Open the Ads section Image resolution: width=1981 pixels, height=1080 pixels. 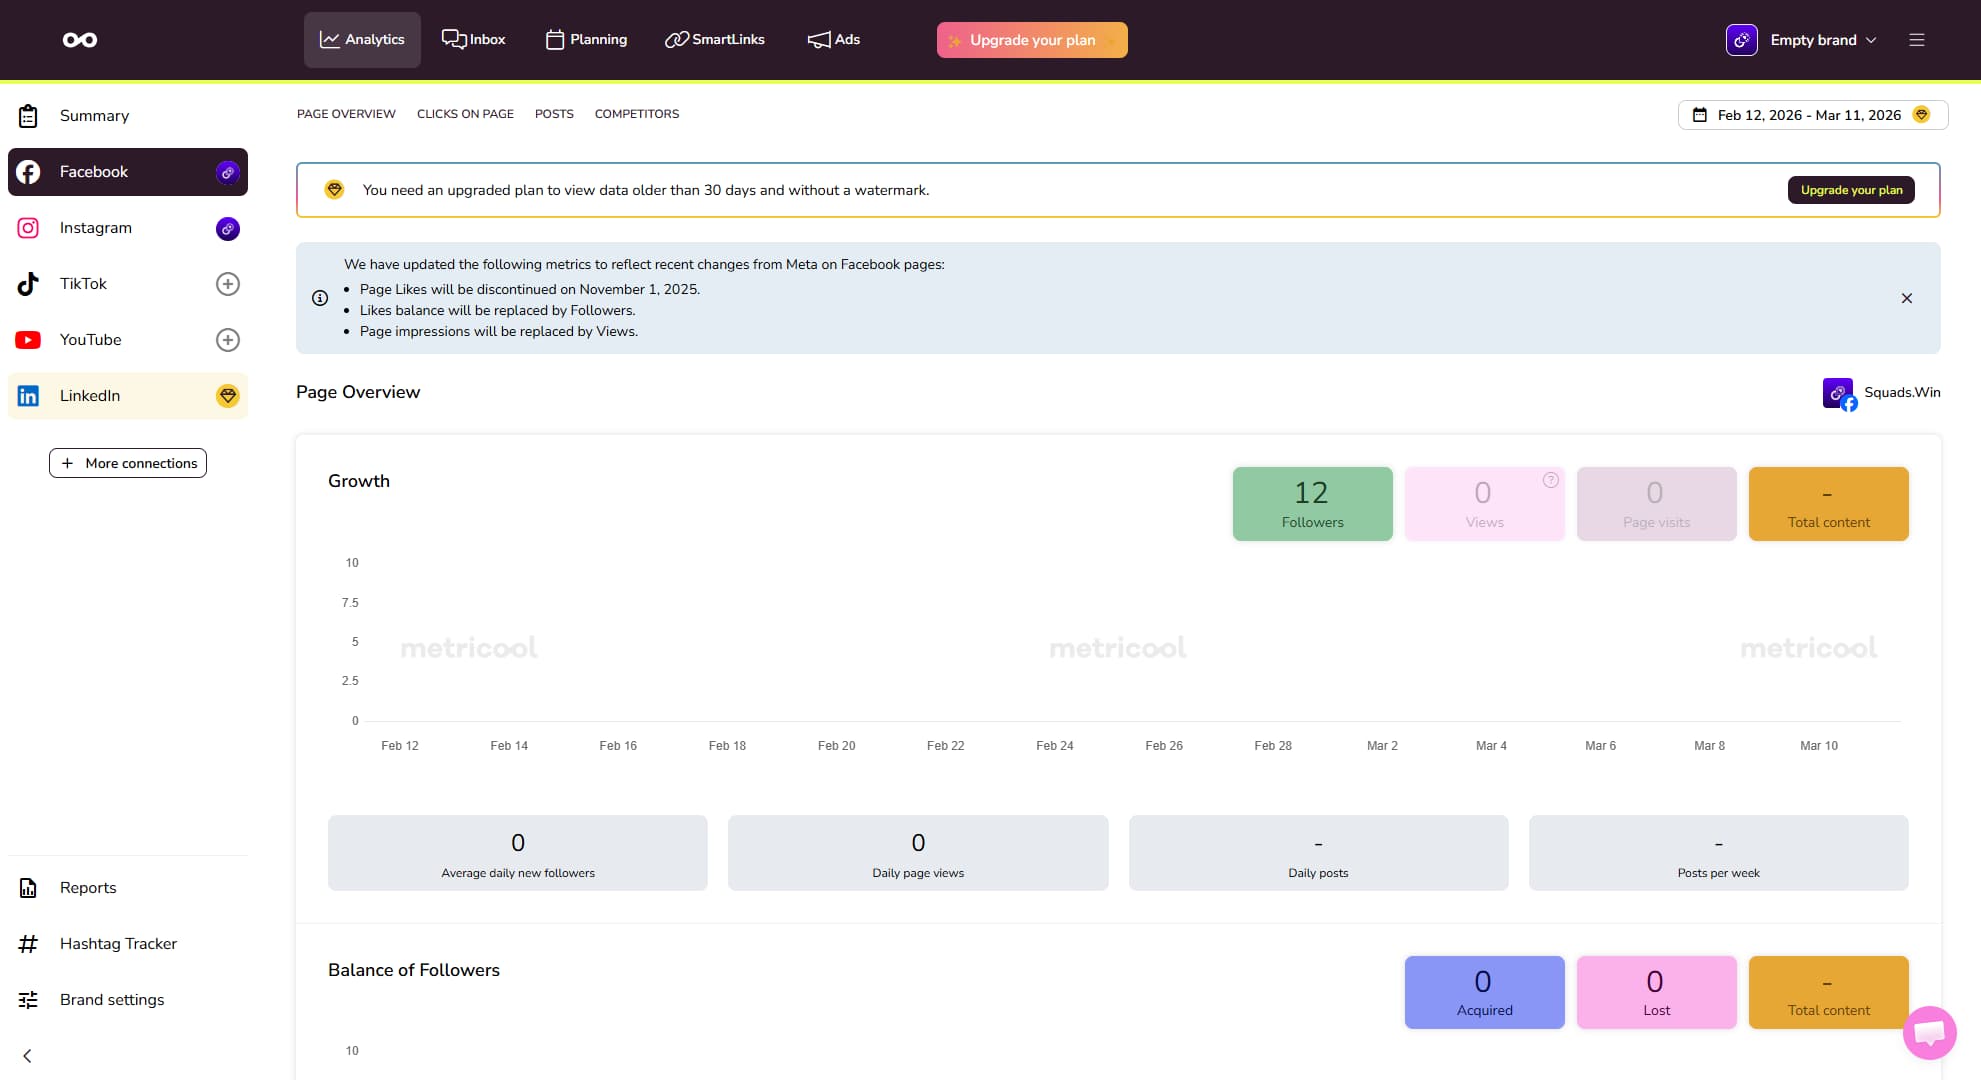tap(833, 39)
